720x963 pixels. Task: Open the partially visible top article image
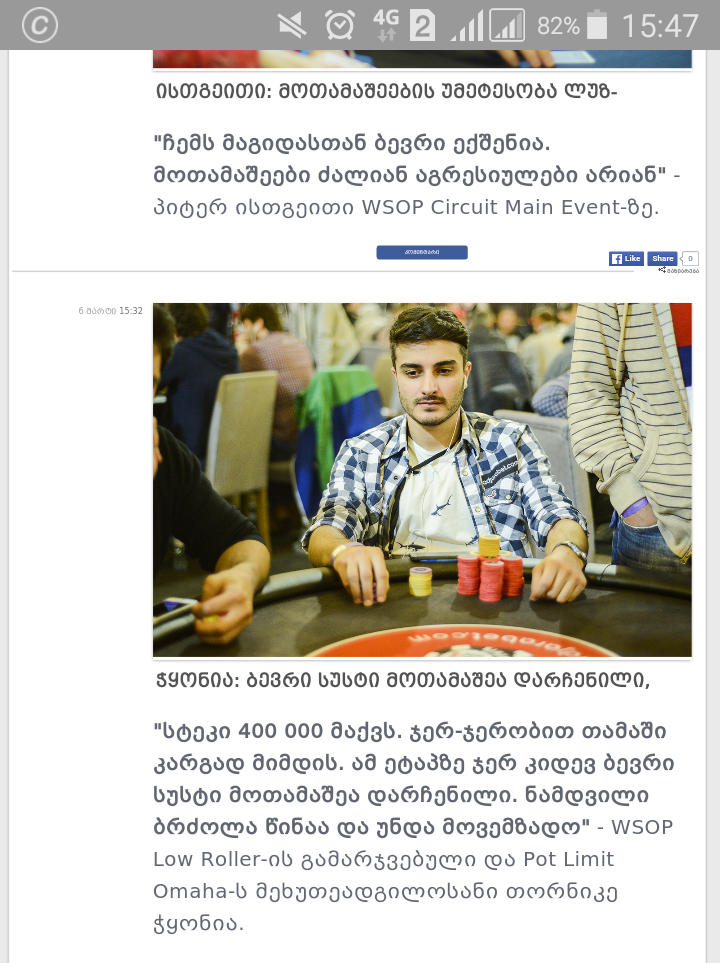tap(422, 59)
